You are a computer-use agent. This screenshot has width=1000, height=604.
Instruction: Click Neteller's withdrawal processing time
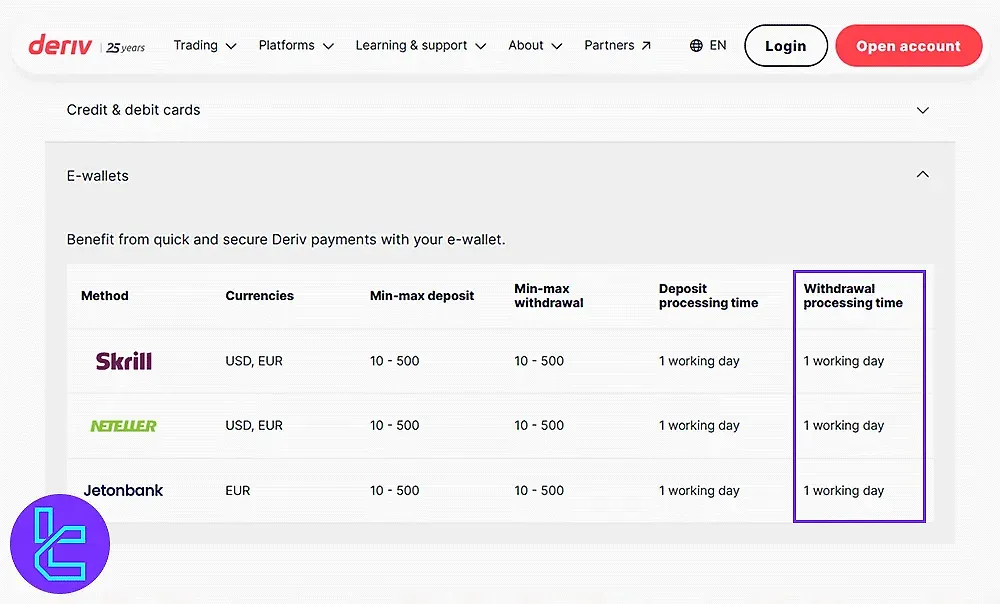click(844, 425)
